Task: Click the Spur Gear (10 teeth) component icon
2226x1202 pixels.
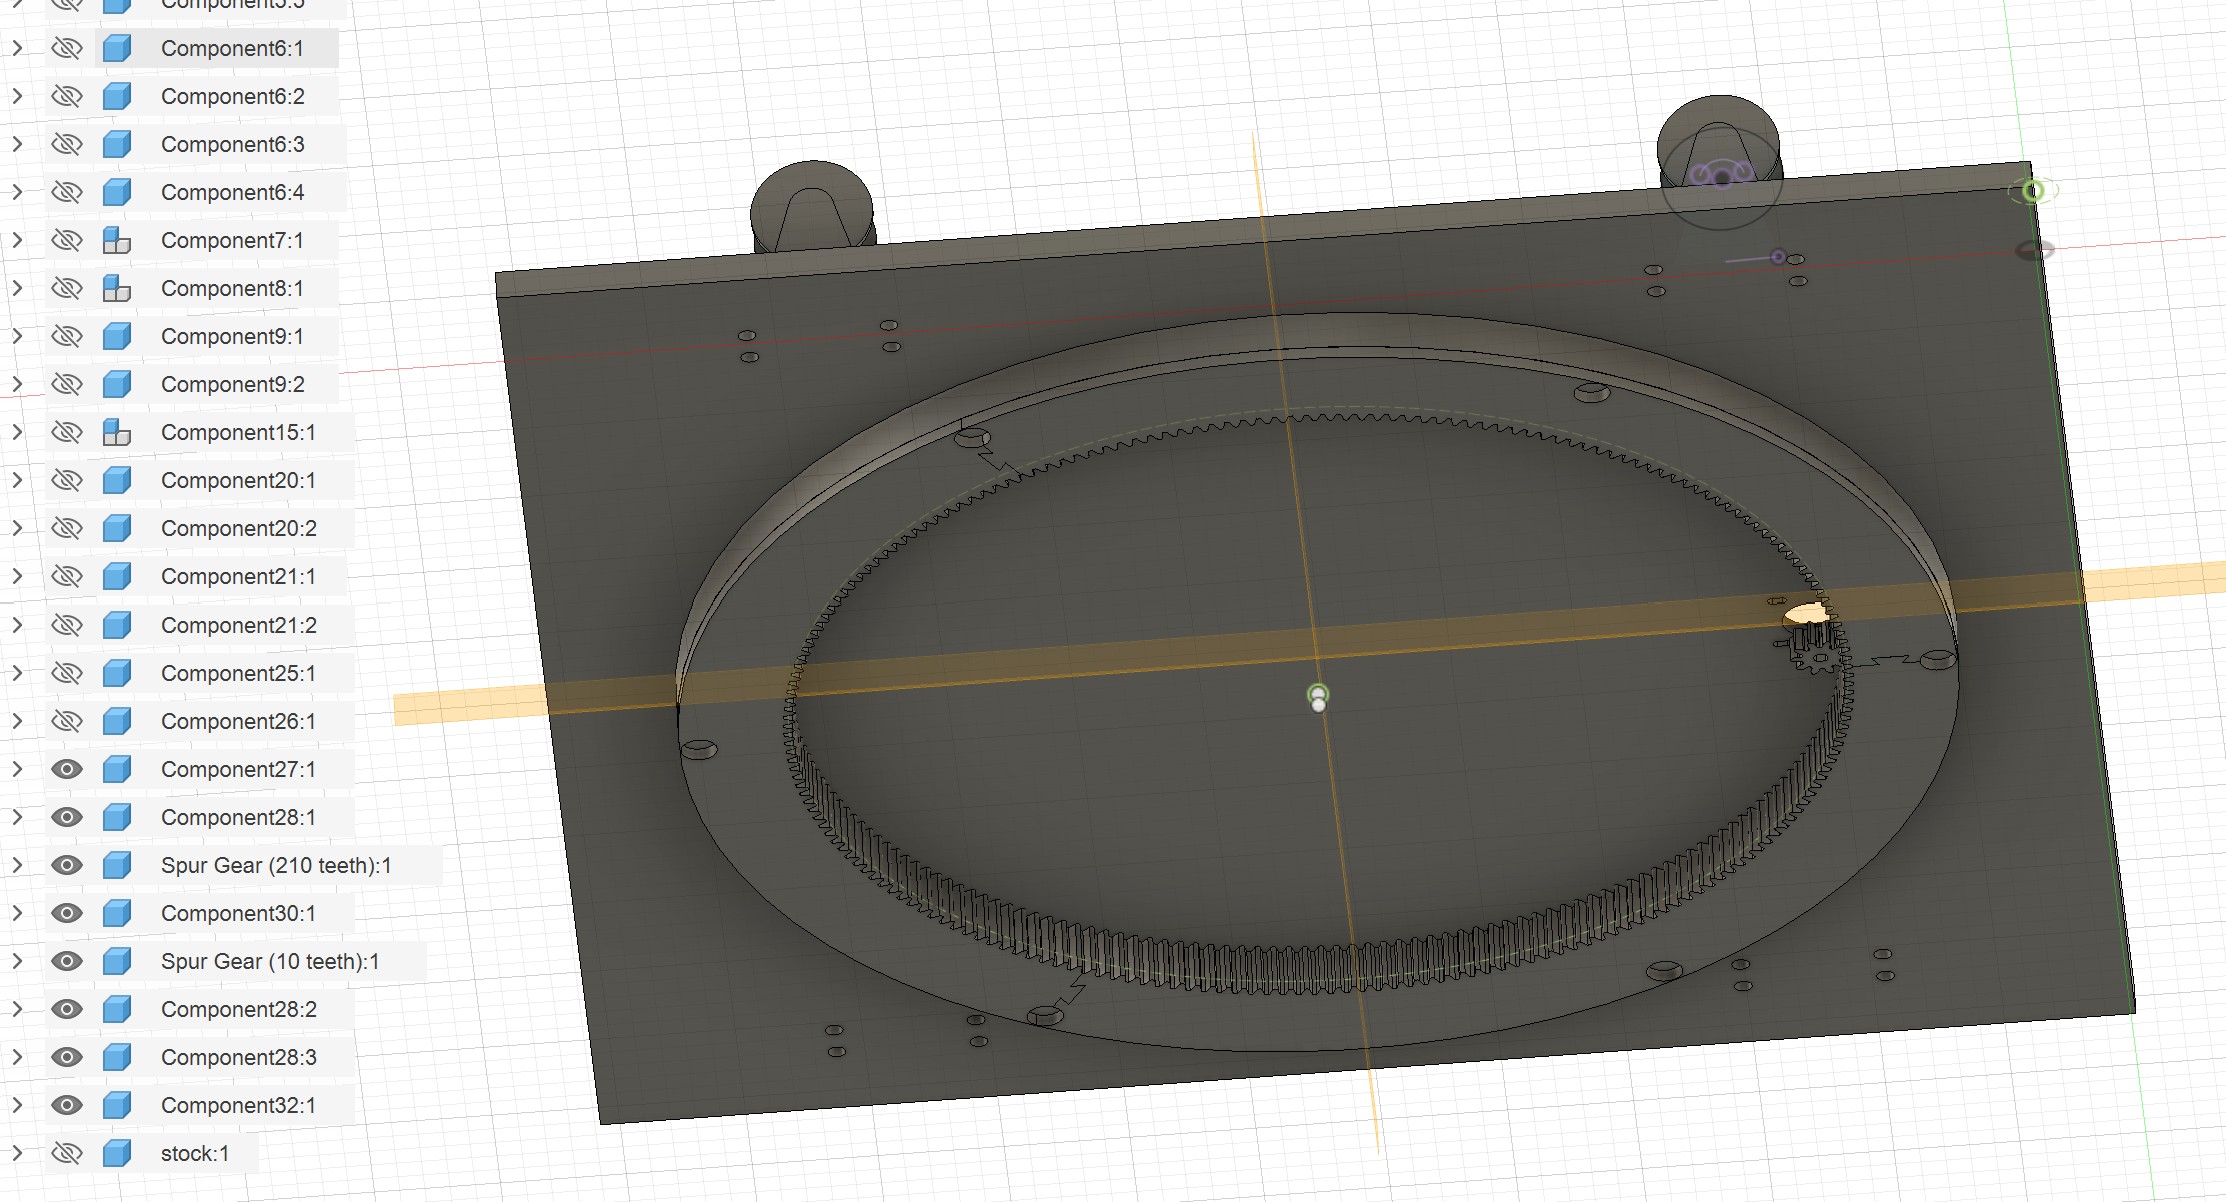Action: [117, 961]
